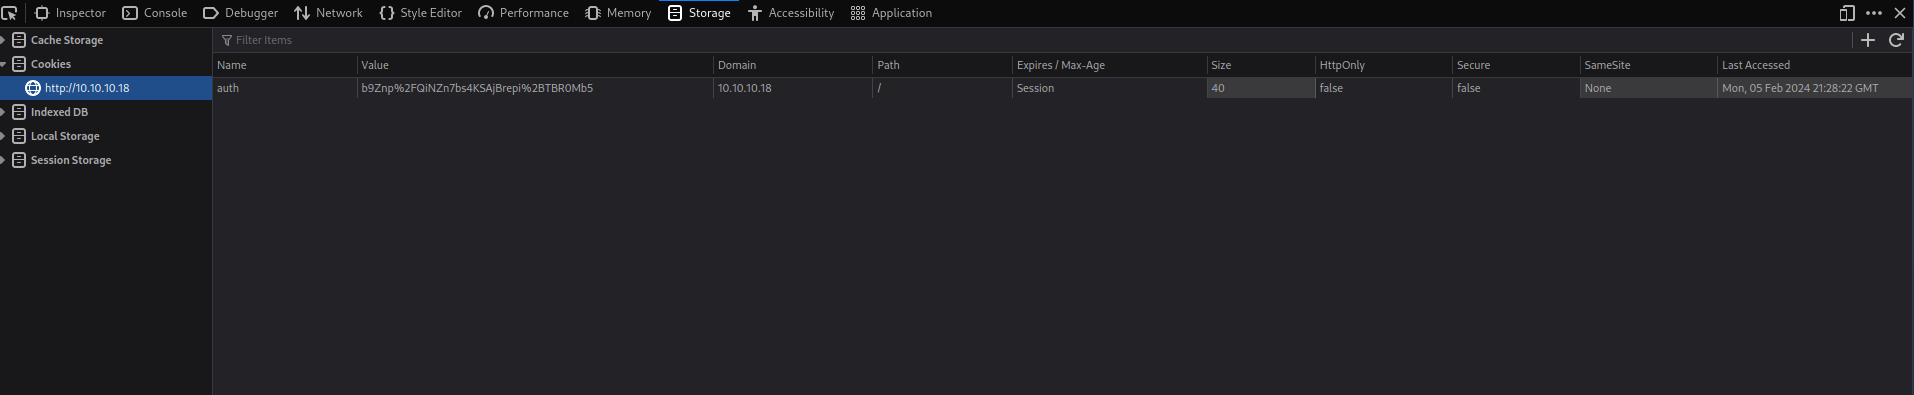Refresh the storage items list
Viewport: 1914px width, 395px height.
click(x=1896, y=40)
